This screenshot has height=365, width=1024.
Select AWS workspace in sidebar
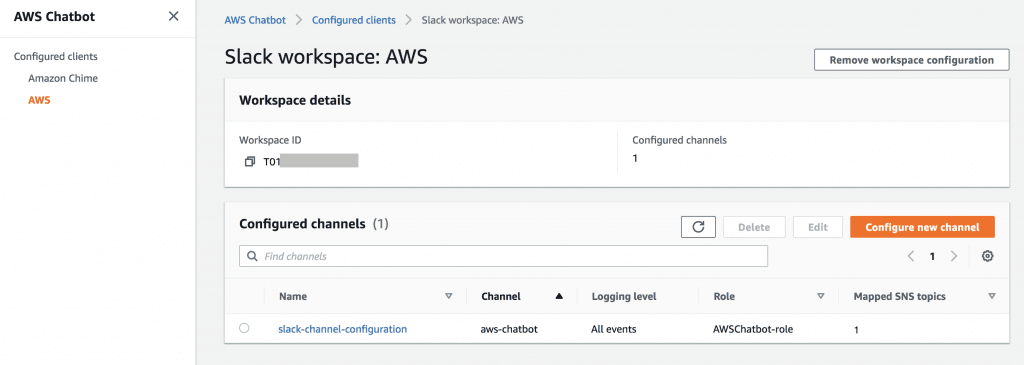tap(39, 100)
